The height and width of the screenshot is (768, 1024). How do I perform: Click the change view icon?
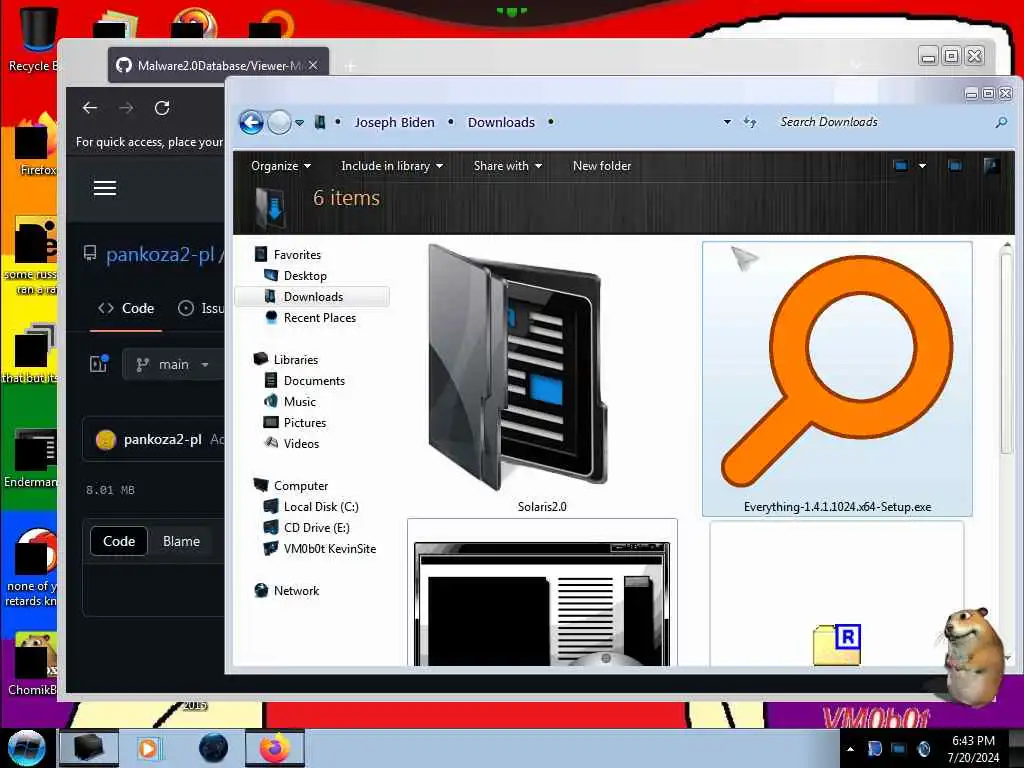[x=901, y=166]
